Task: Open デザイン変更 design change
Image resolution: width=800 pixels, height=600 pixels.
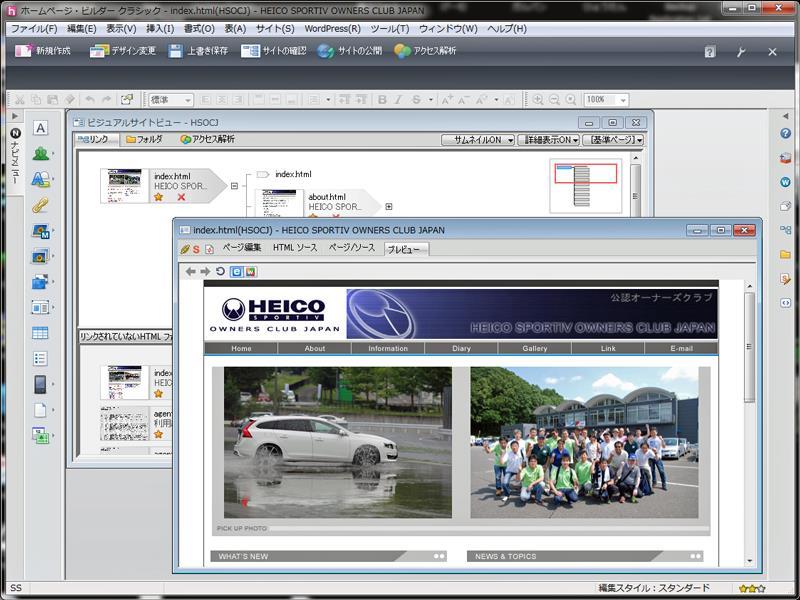Action: pyautogui.click(x=122, y=51)
